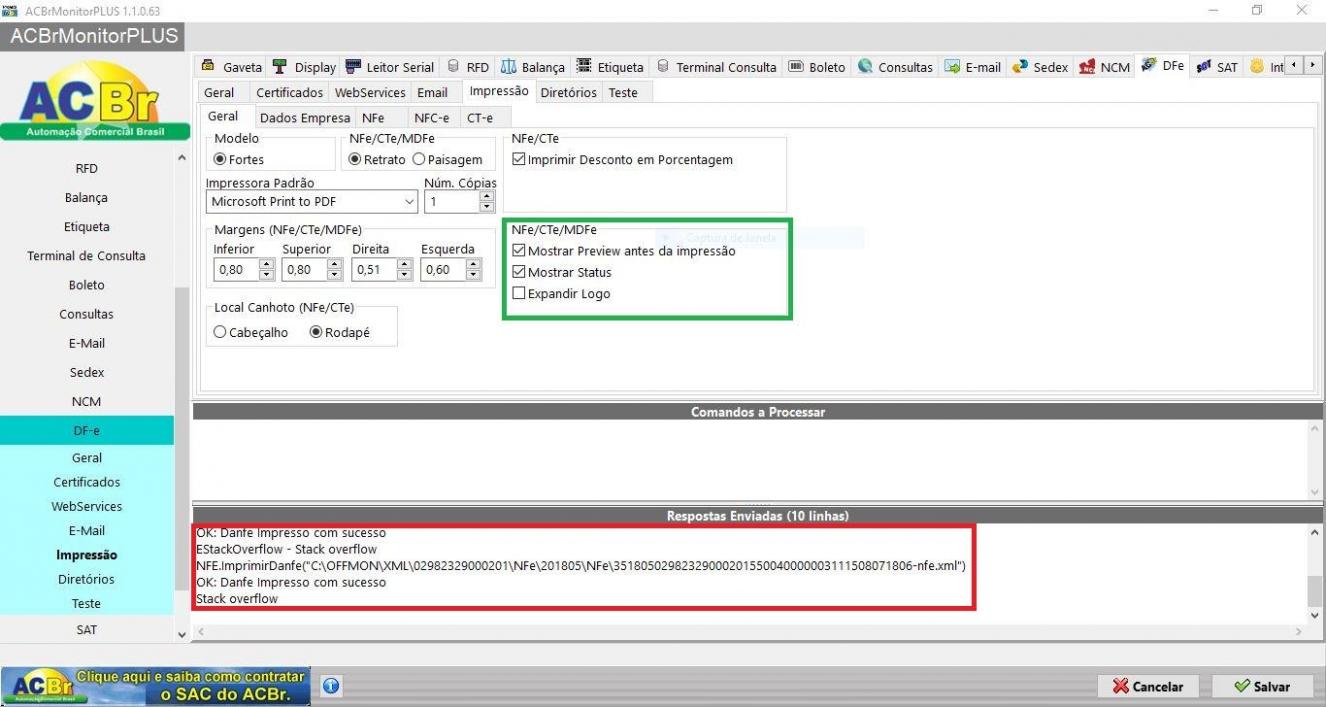Switch to the Certificados sub-tab
Screen dimensions: 1326x707
(x=290, y=92)
